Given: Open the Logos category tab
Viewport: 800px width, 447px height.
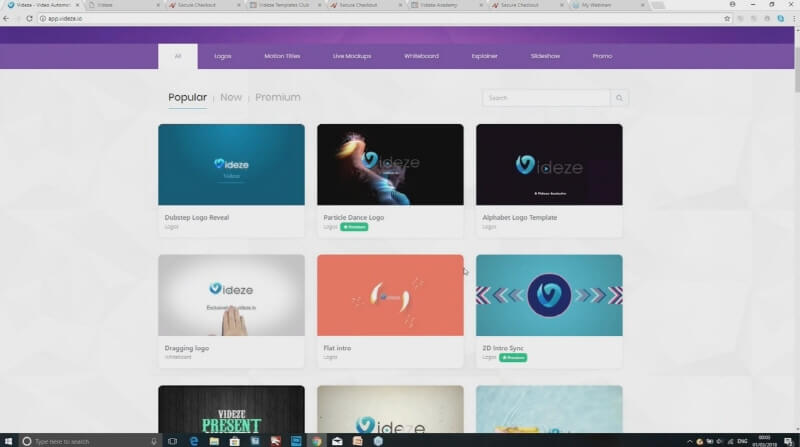Looking at the screenshot, I should pos(222,56).
